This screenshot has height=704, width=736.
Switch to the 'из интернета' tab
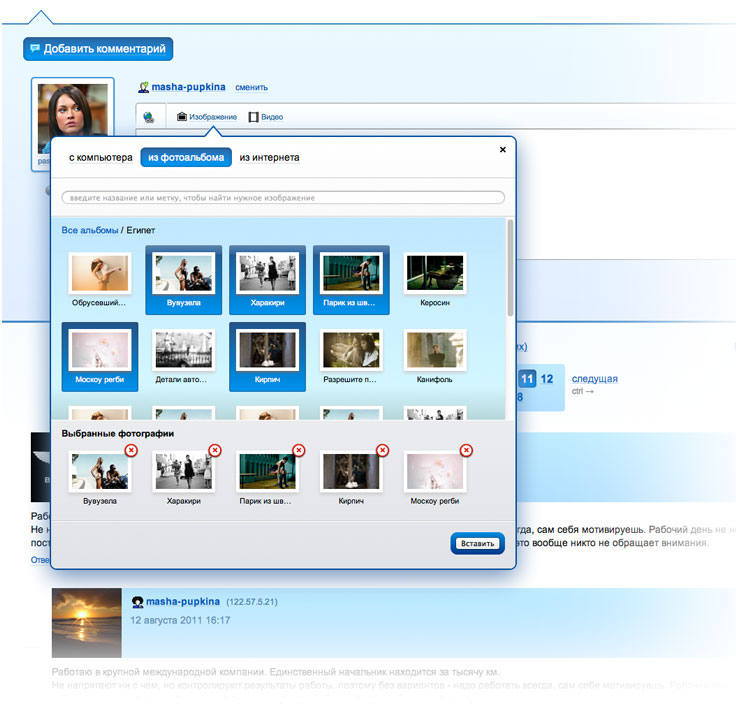coord(269,158)
